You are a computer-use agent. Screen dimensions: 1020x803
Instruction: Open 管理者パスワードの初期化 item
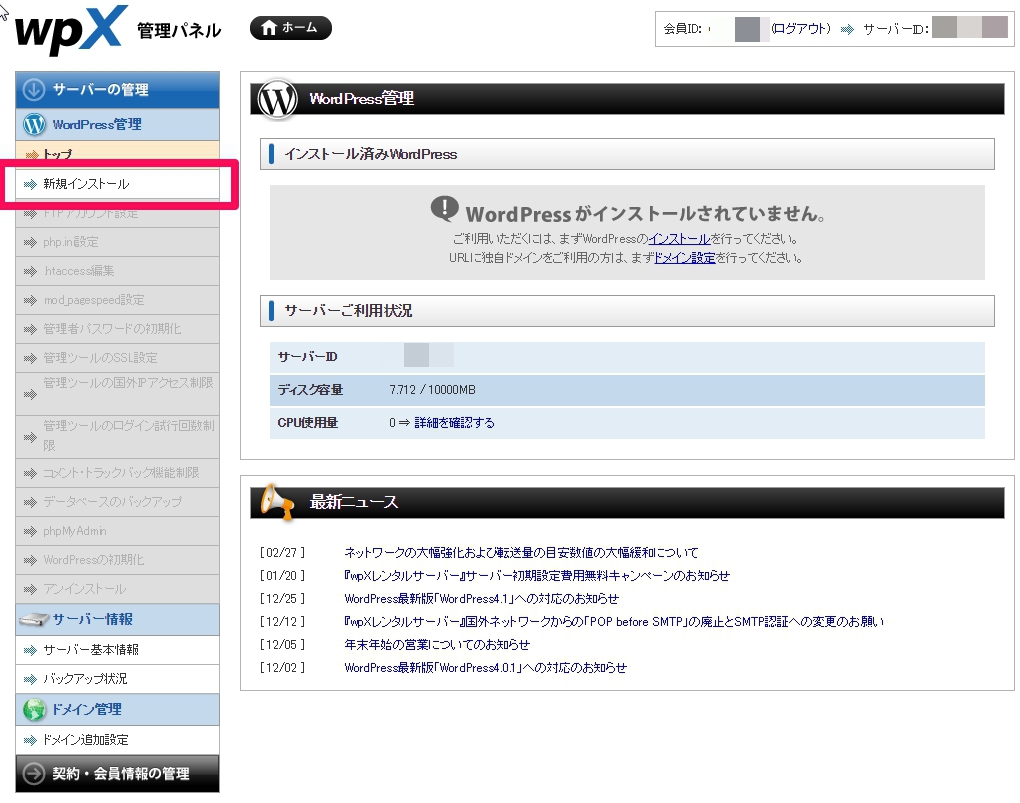pos(117,329)
